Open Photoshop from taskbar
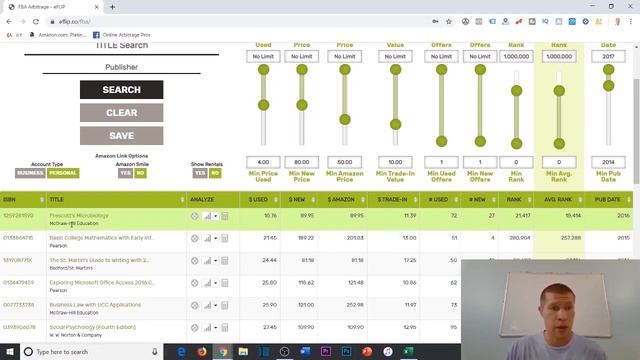Image resolution: width=640 pixels, height=360 pixels. point(346,351)
